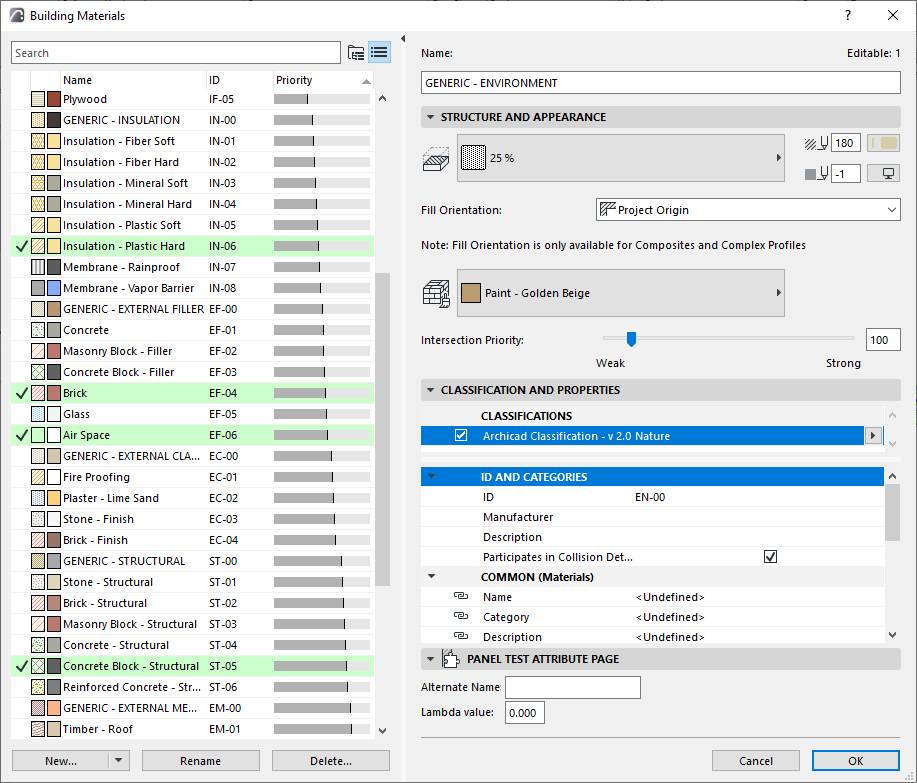The width and height of the screenshot is (917, 783).
Task: Click the material Name field
Action: (660, 82)
